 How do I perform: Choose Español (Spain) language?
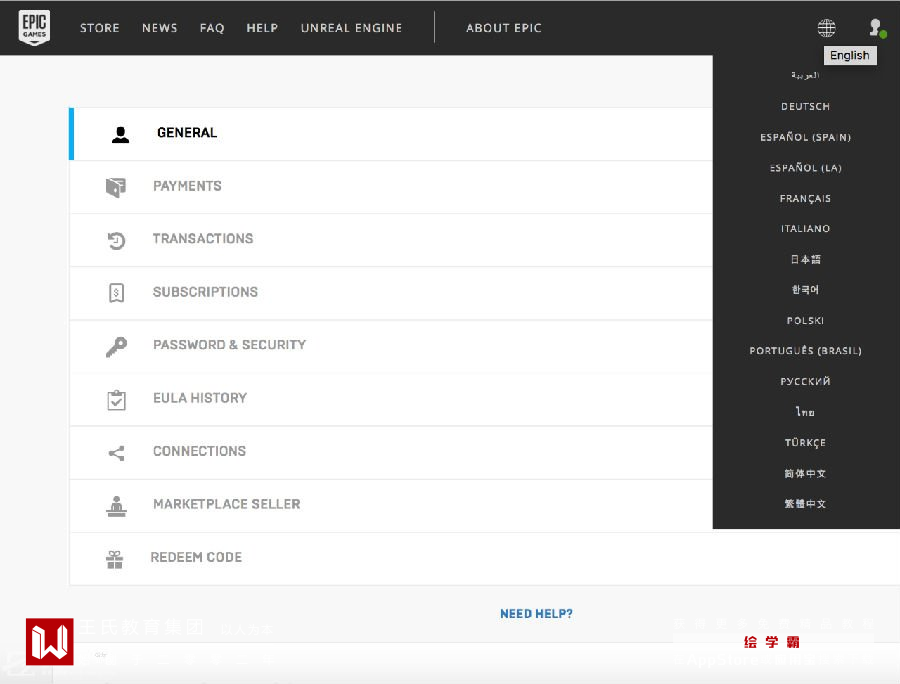pos(805,137)
